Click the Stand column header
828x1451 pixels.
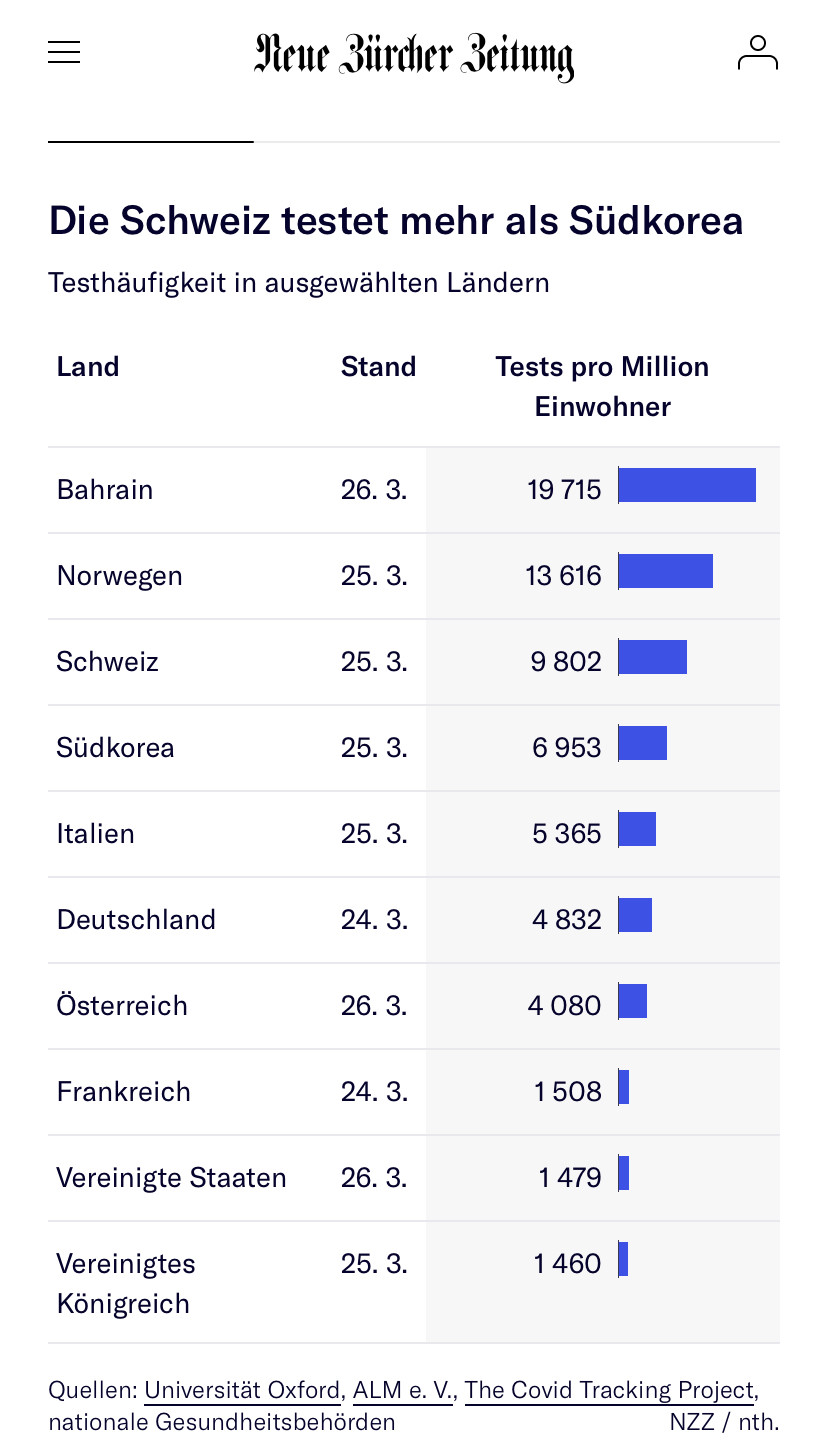pos(378,367)
